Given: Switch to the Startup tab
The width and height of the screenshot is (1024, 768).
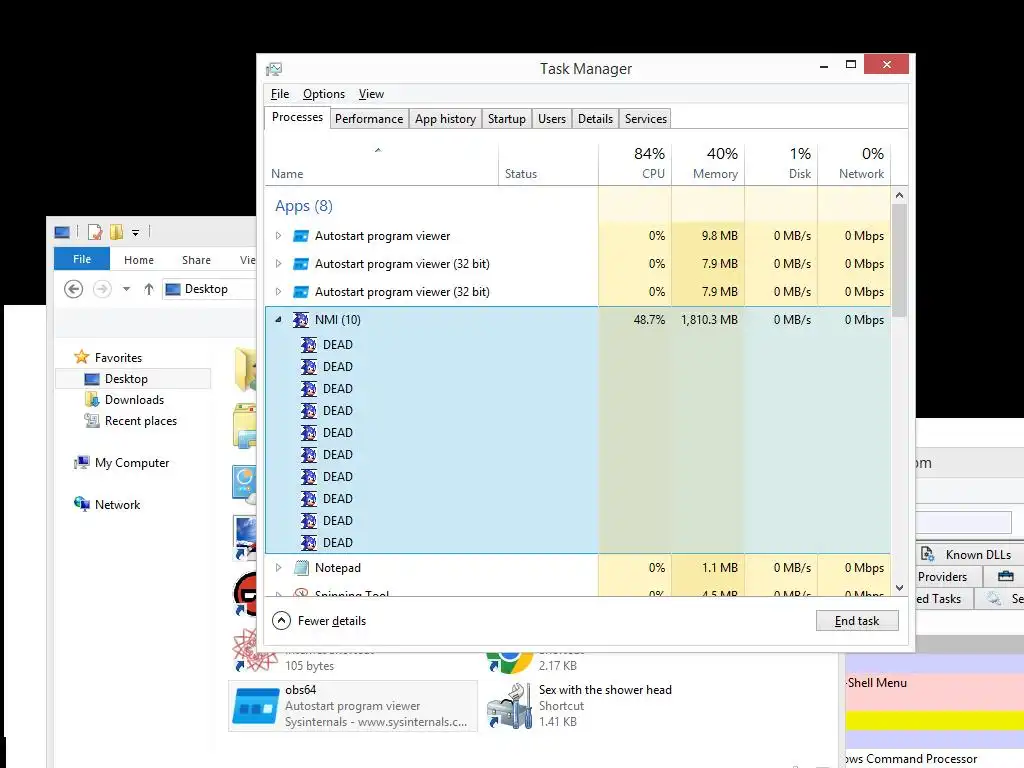Looking at the screenshot, I should coord(507,119).
